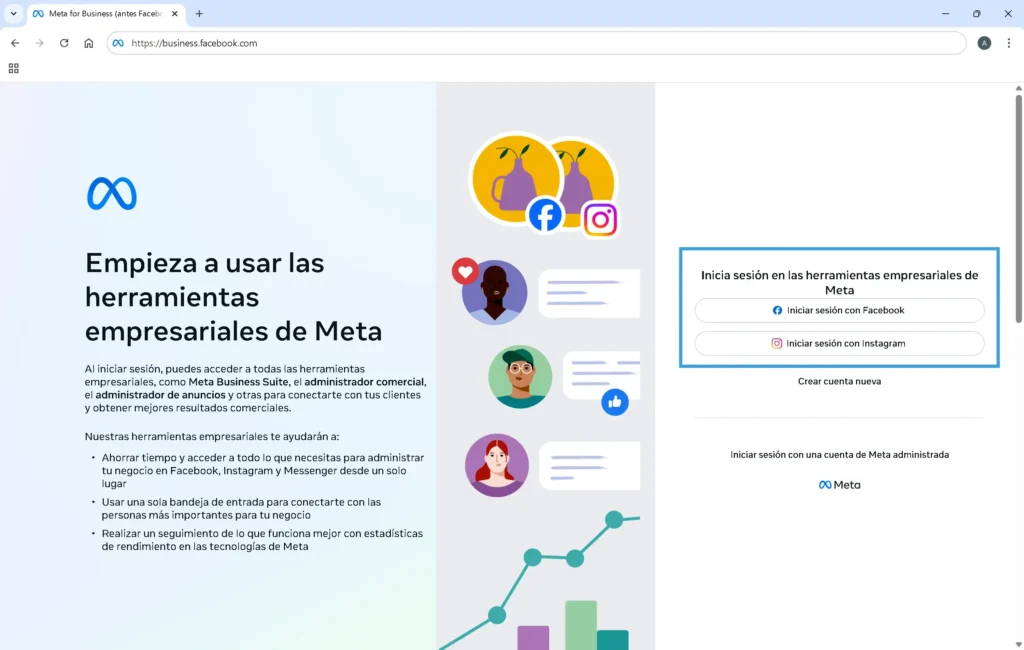
Task: Click the bullet starting Usar una sola bandeja
Action: click(241, 508)
